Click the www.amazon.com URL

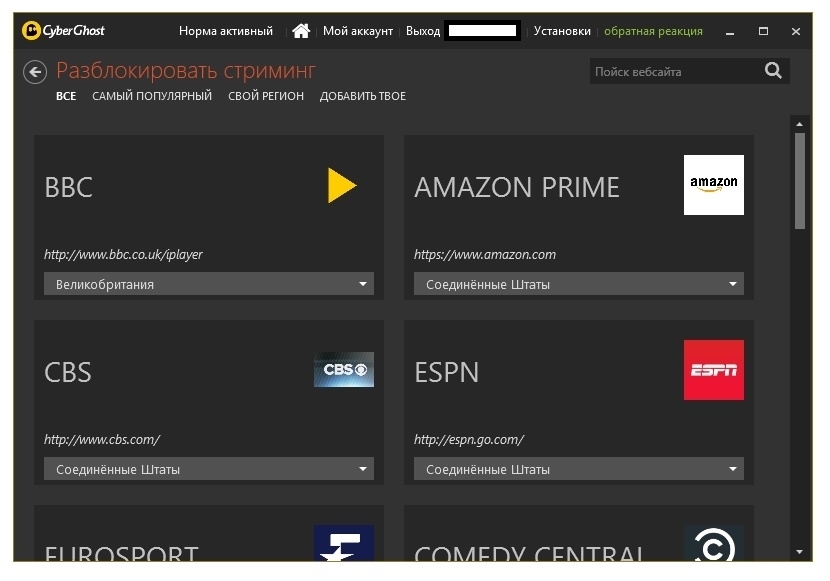pyautogui.click(x=485, y=255)
